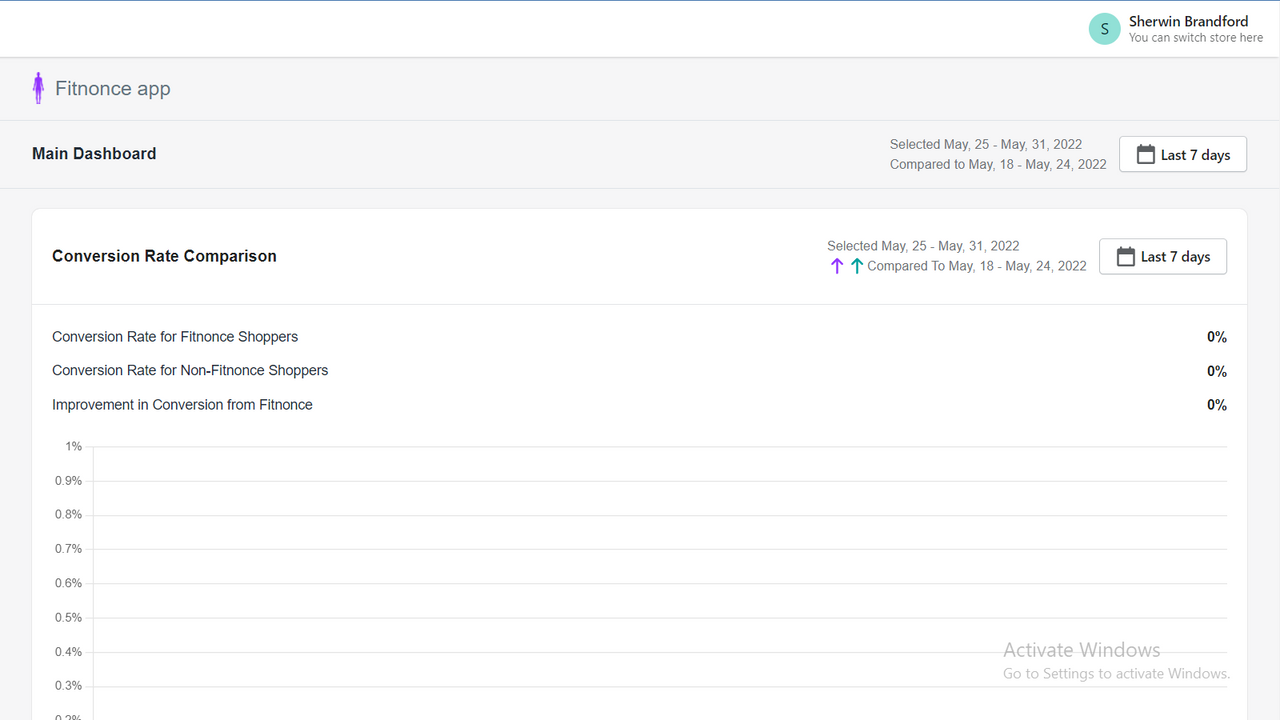The width and height of the screenshot is (1280, 720).
Task: Select the Main Dashboard heading
Action: [x=94, y=153]
